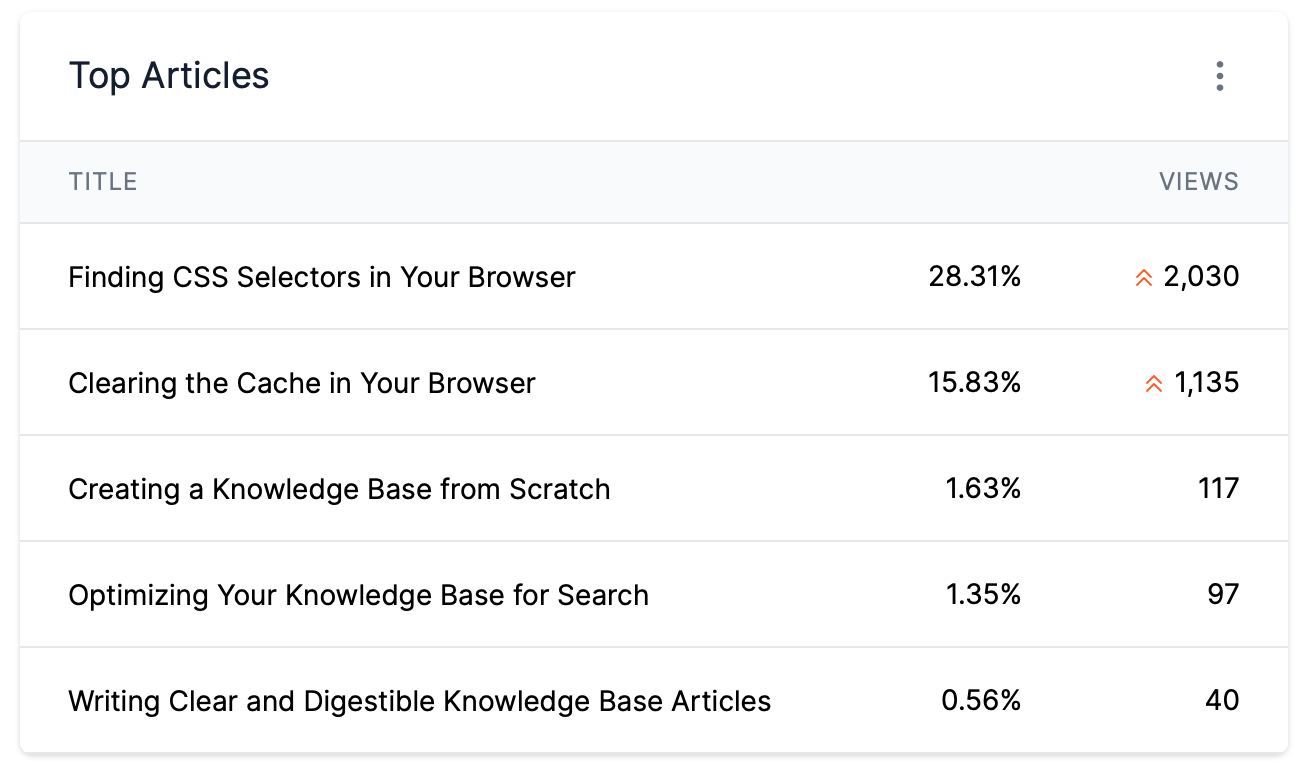This screenshot has width=1304, height=768.
Task: Select the 2,030 views count
Action: click(1202, 277)
